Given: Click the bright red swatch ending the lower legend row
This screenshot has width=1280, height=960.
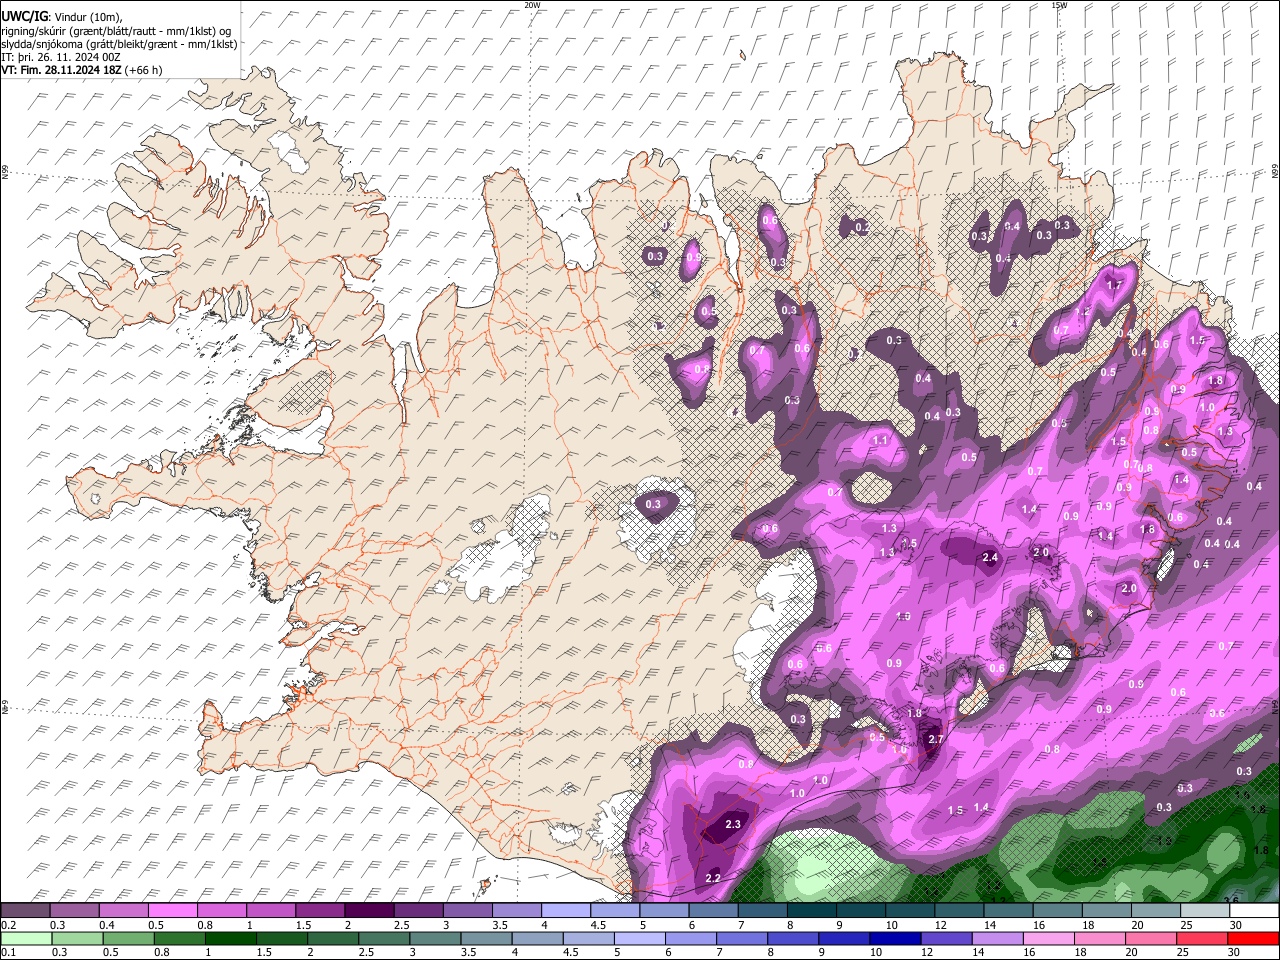Looking at the screenshot, I should pos(1252,938).
